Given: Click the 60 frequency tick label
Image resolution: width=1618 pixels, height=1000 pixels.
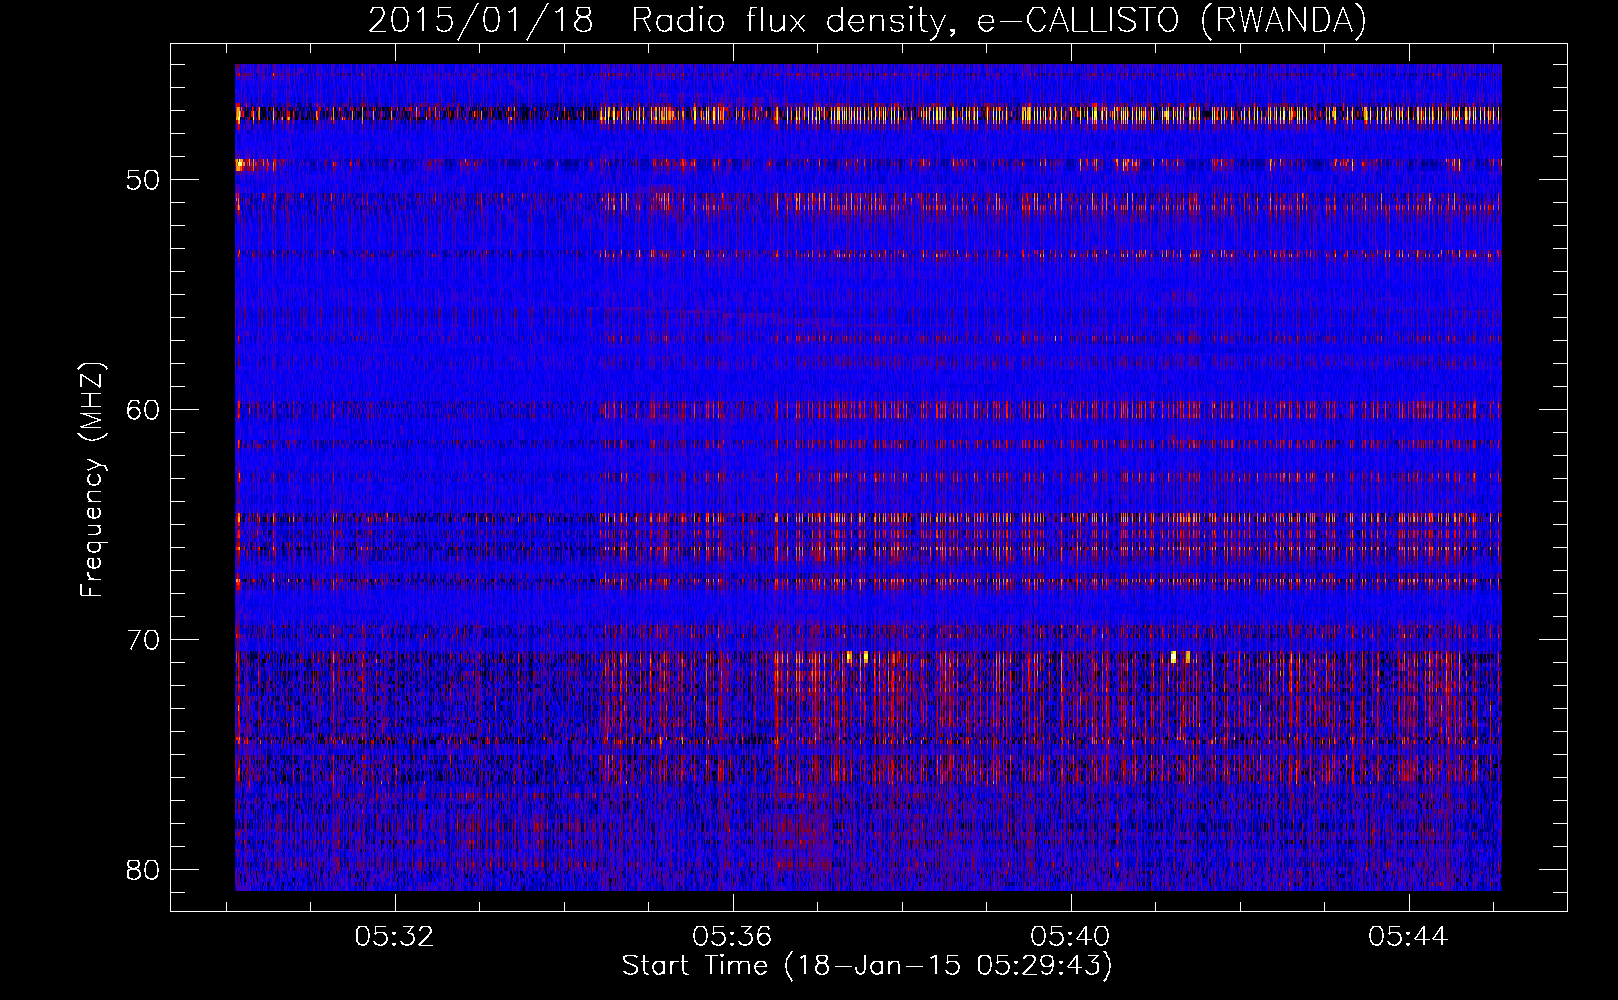Looking at the screenshot, I should (x=144, y=410).
